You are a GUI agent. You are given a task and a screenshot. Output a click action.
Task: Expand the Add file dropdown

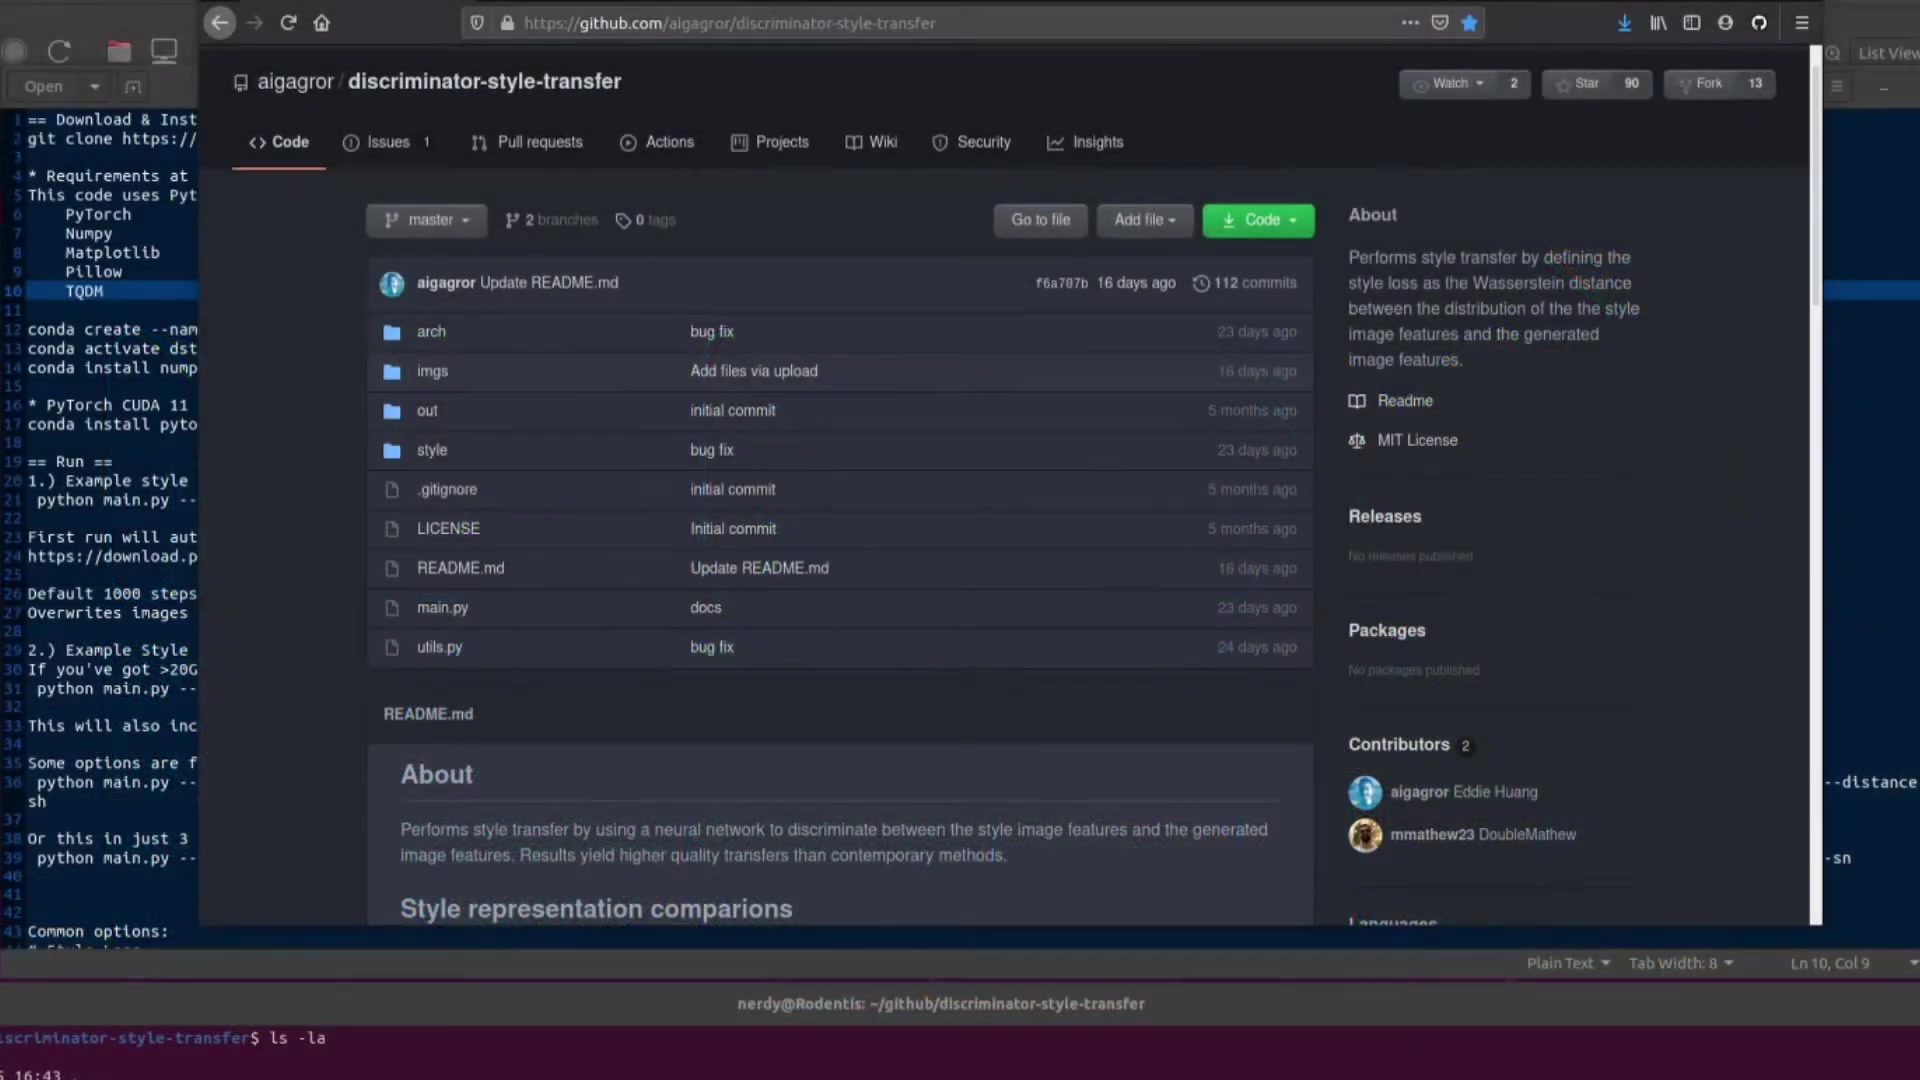[x=1145, y=220]
